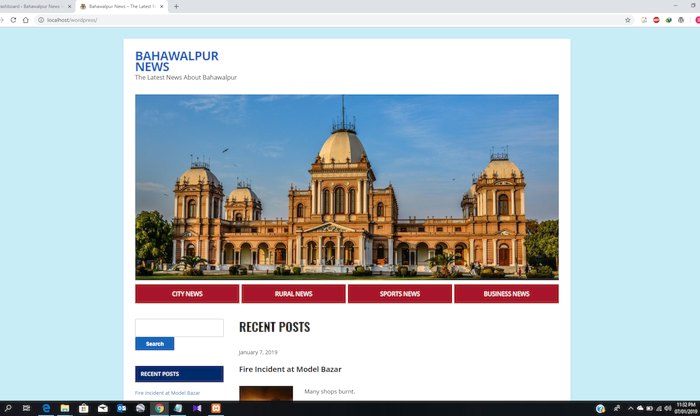Open sidebar link Fire Incident at Model Bazar

(167, 393)
